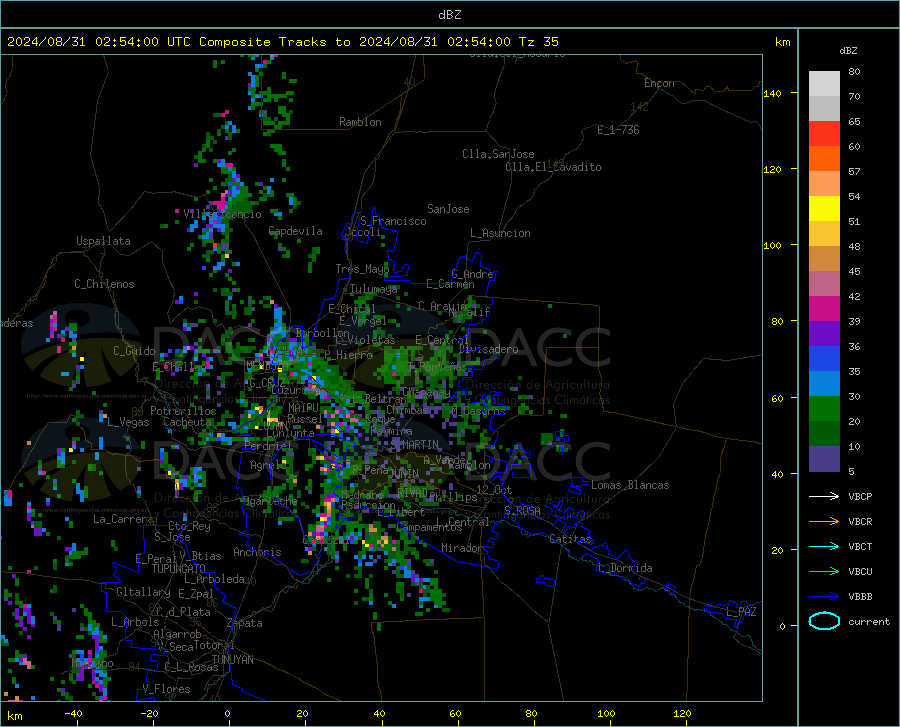
Task: Click the 'L_PAZ' map label
Action: pyautogui.click(x=742, y=612)
